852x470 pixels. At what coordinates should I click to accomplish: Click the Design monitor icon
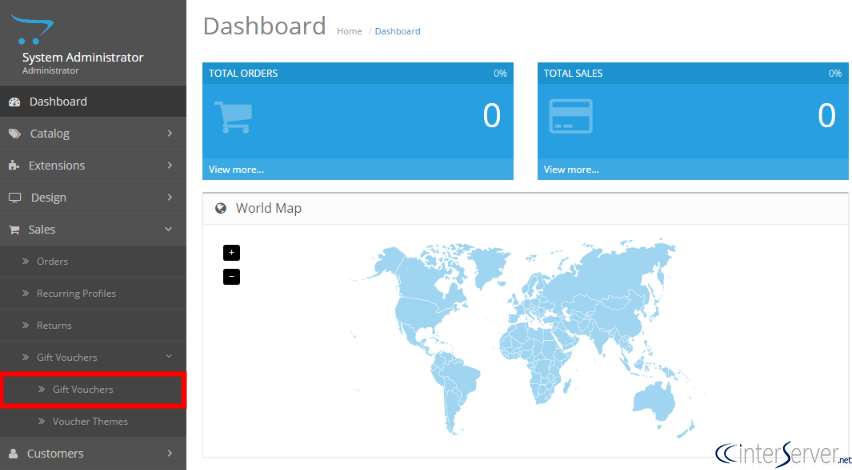[x=15, y=197]
